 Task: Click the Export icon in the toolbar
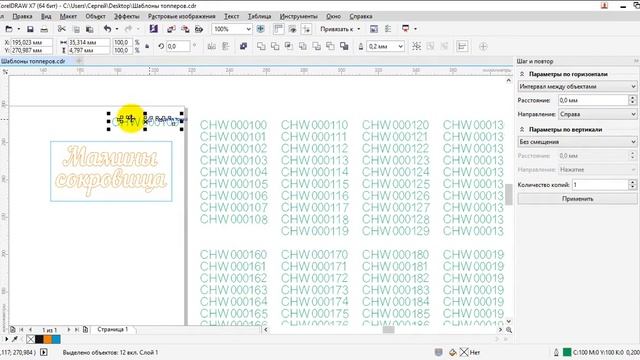pyautogui.click(x=185, y=29)
